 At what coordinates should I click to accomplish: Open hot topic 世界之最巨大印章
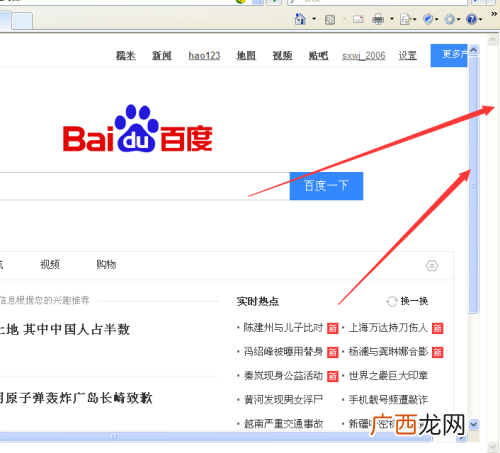click(388, 376)
